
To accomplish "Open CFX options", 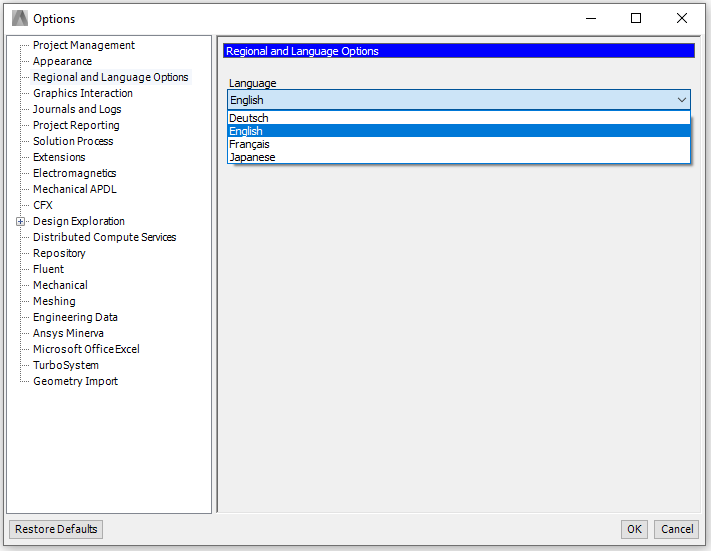I will click(43, 205).
